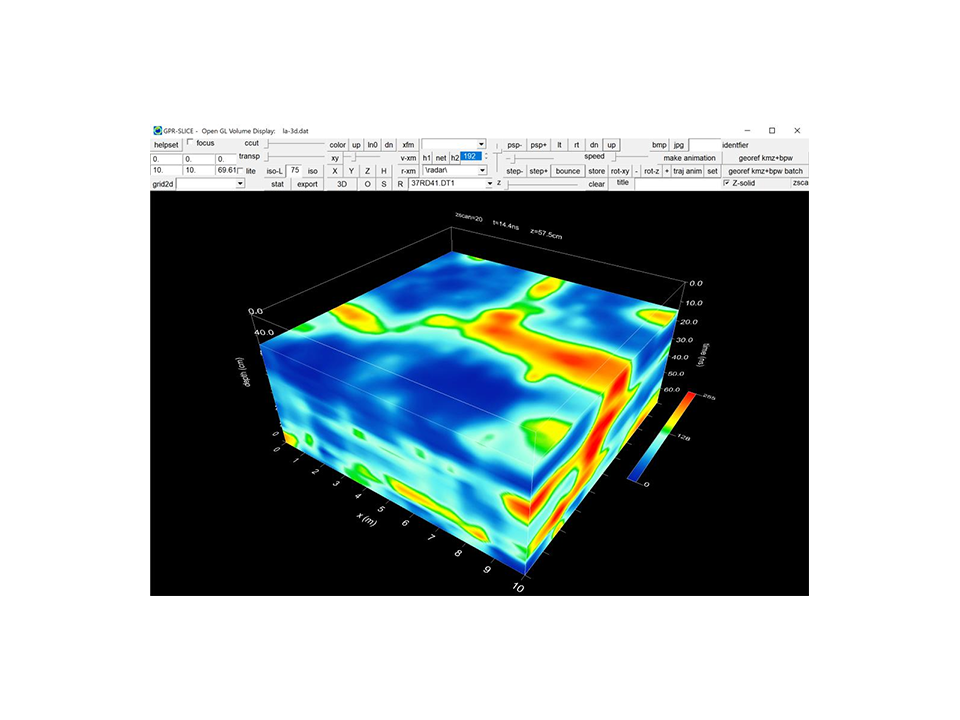Click the ccut slider handle

point(266,143)
